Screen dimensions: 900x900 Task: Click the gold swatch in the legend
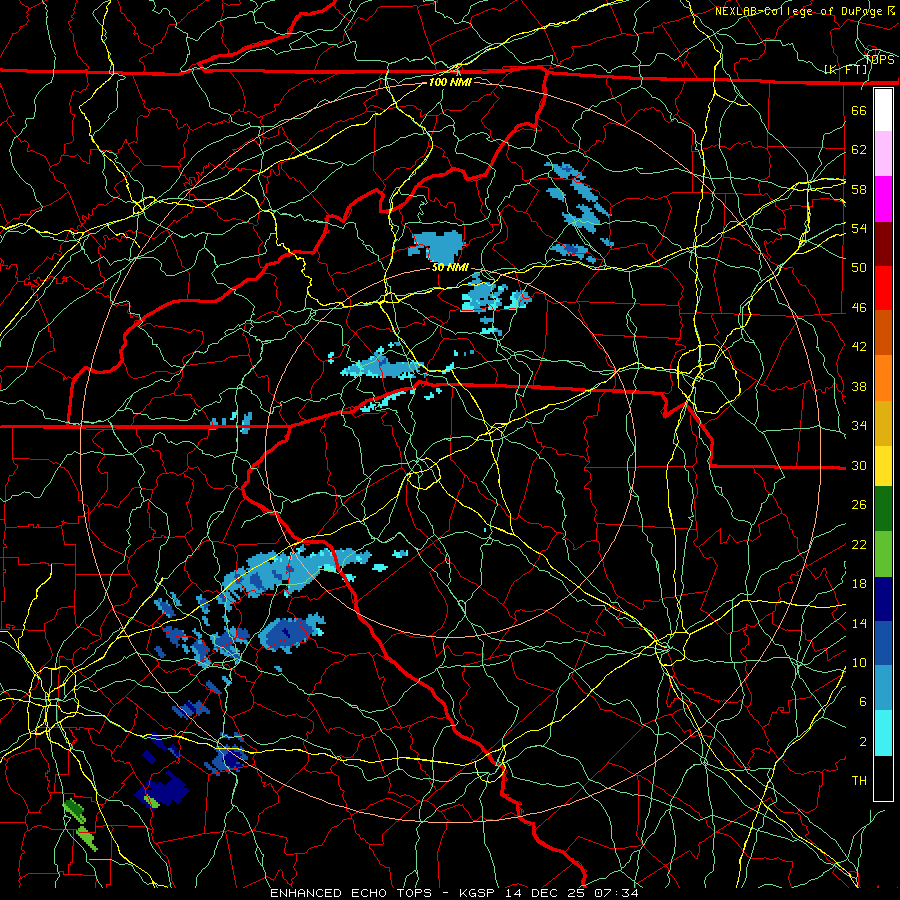(x=883, y=423)
